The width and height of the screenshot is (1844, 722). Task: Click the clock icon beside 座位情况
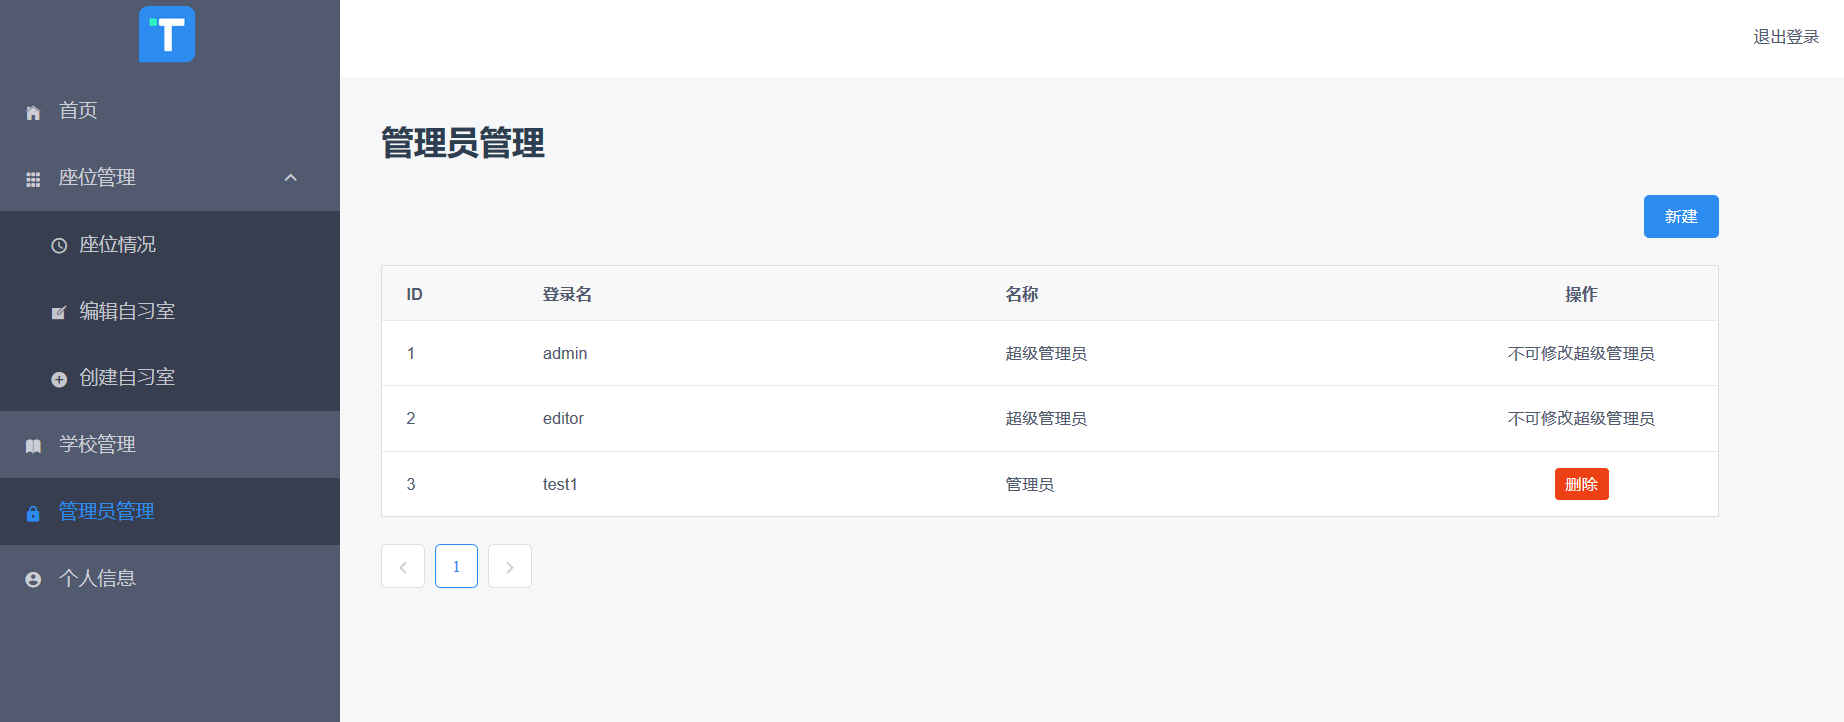pyautogui.click(x=59, y=245)
